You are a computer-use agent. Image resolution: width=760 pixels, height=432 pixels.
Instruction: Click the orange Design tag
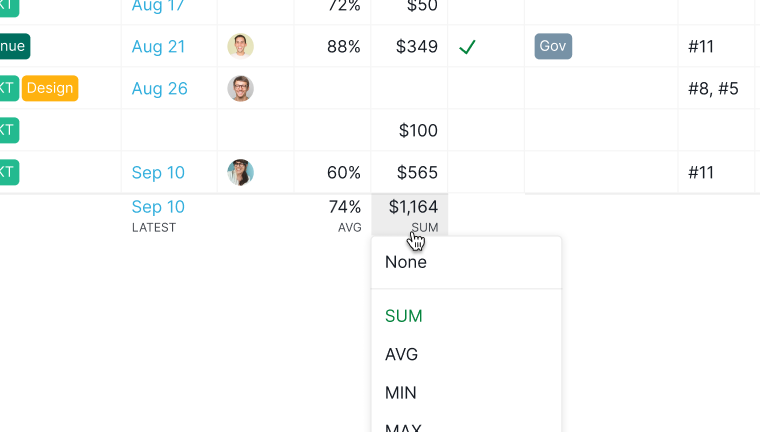[x=50, y=88]
